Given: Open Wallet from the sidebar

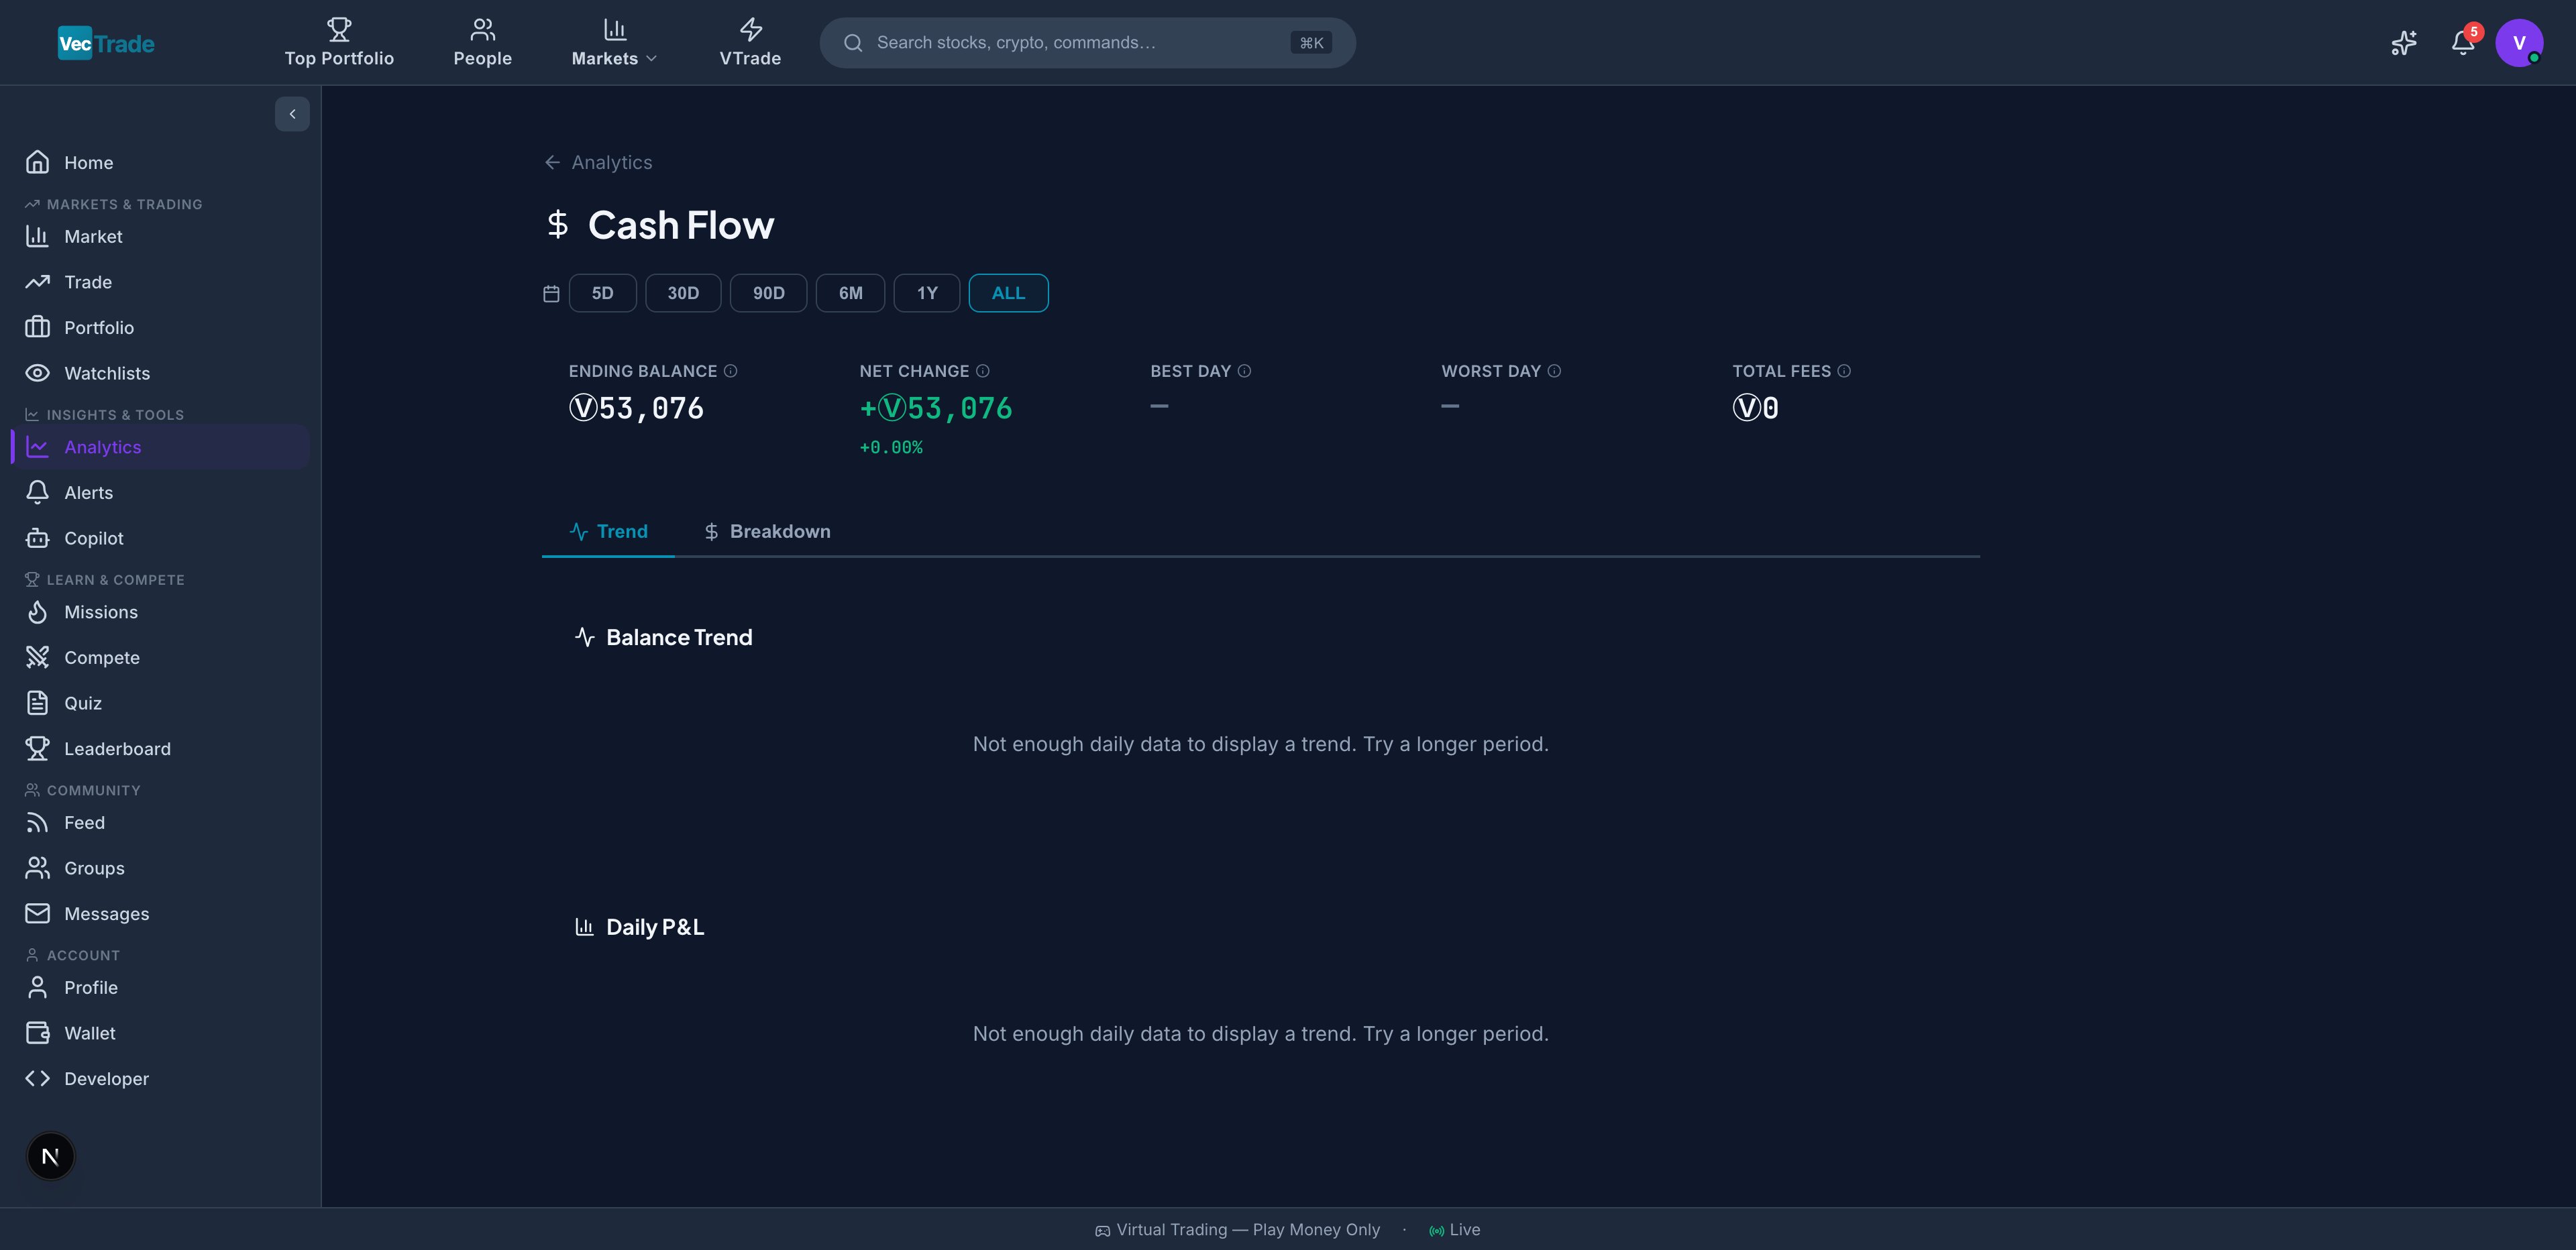Looking at the screenshot, I should tap(160, 1033).
